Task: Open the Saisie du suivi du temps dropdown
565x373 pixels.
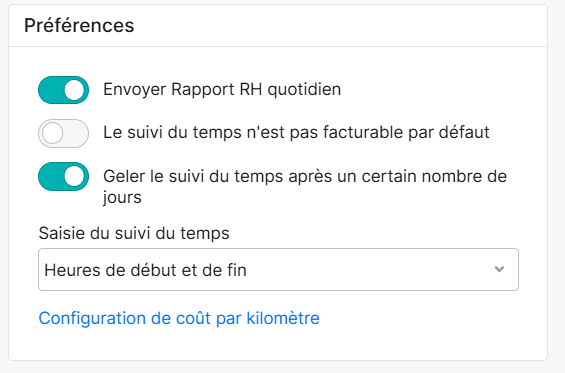Action: pyautogui.click(x=278, y=270)
